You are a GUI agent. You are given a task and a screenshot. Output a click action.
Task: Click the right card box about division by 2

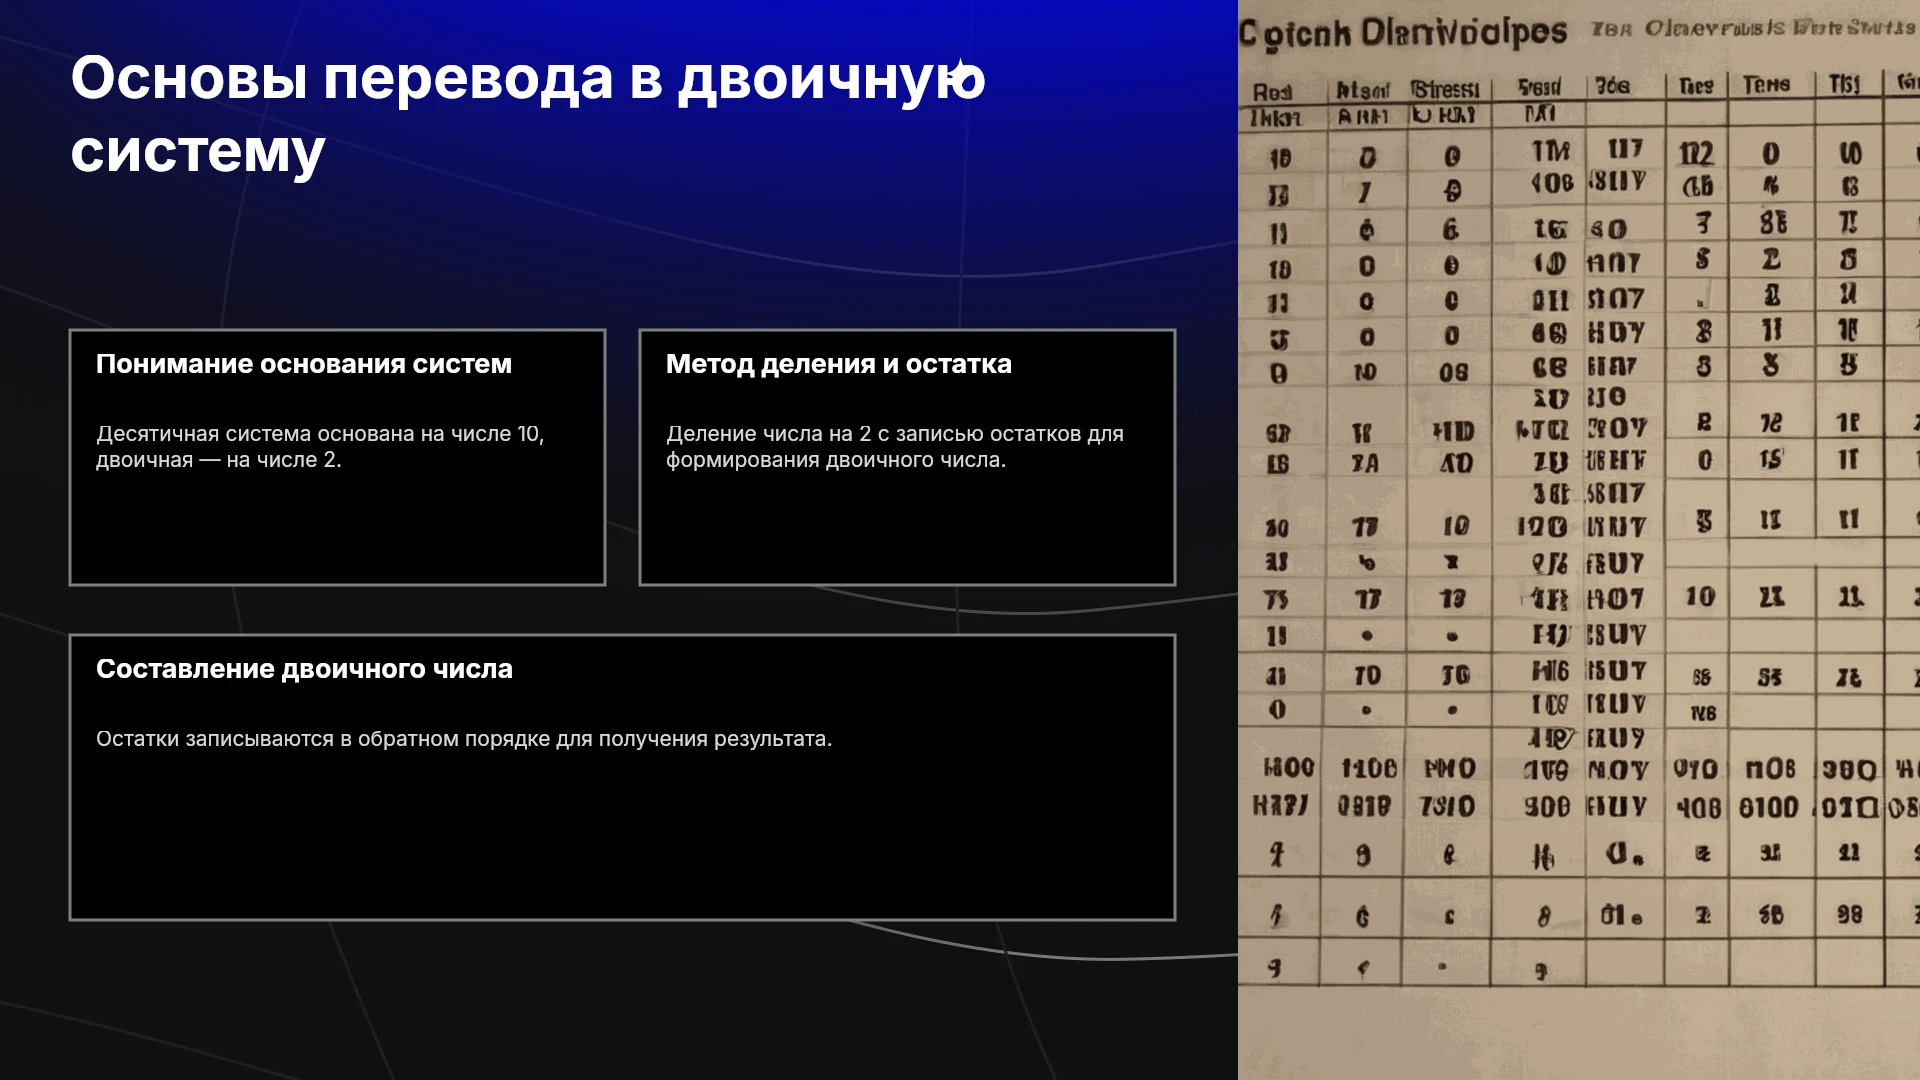[x=907, y=457]
